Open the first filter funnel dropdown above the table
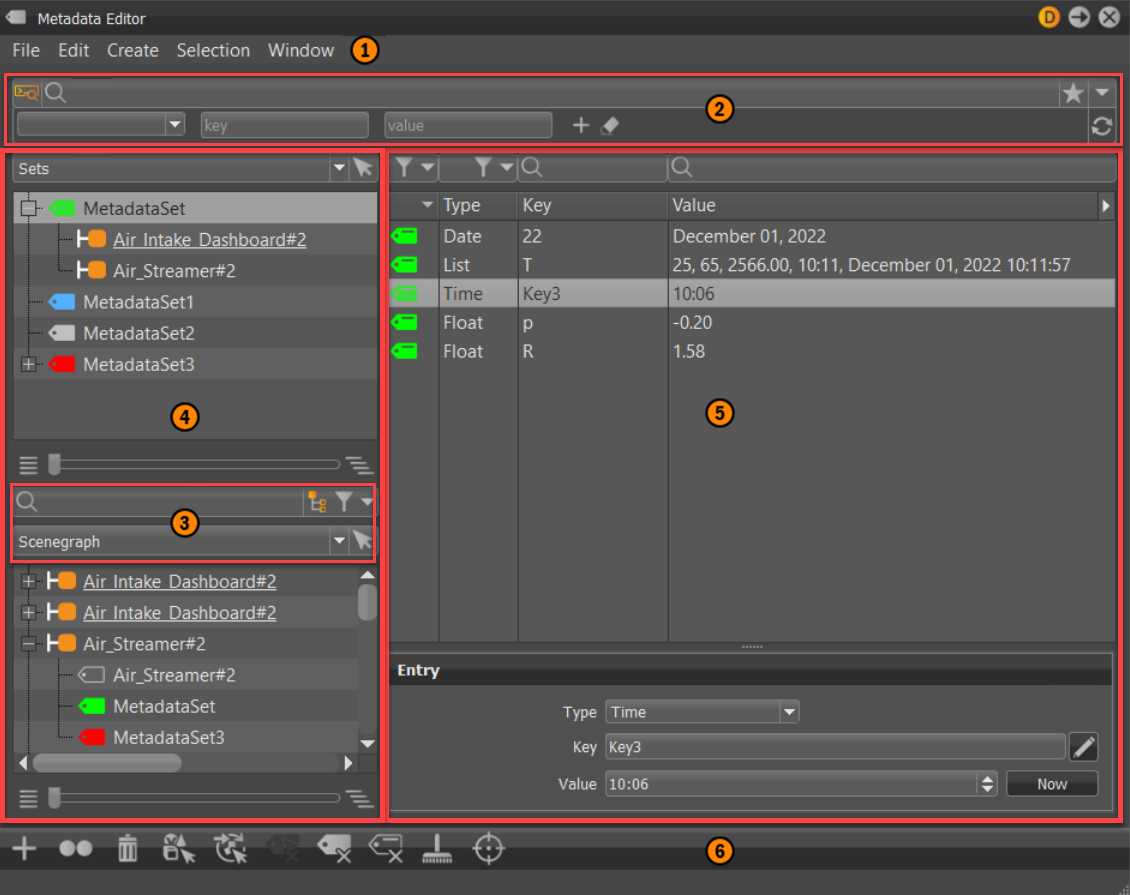The image size is (1130, 895). [x=415, y=168]
